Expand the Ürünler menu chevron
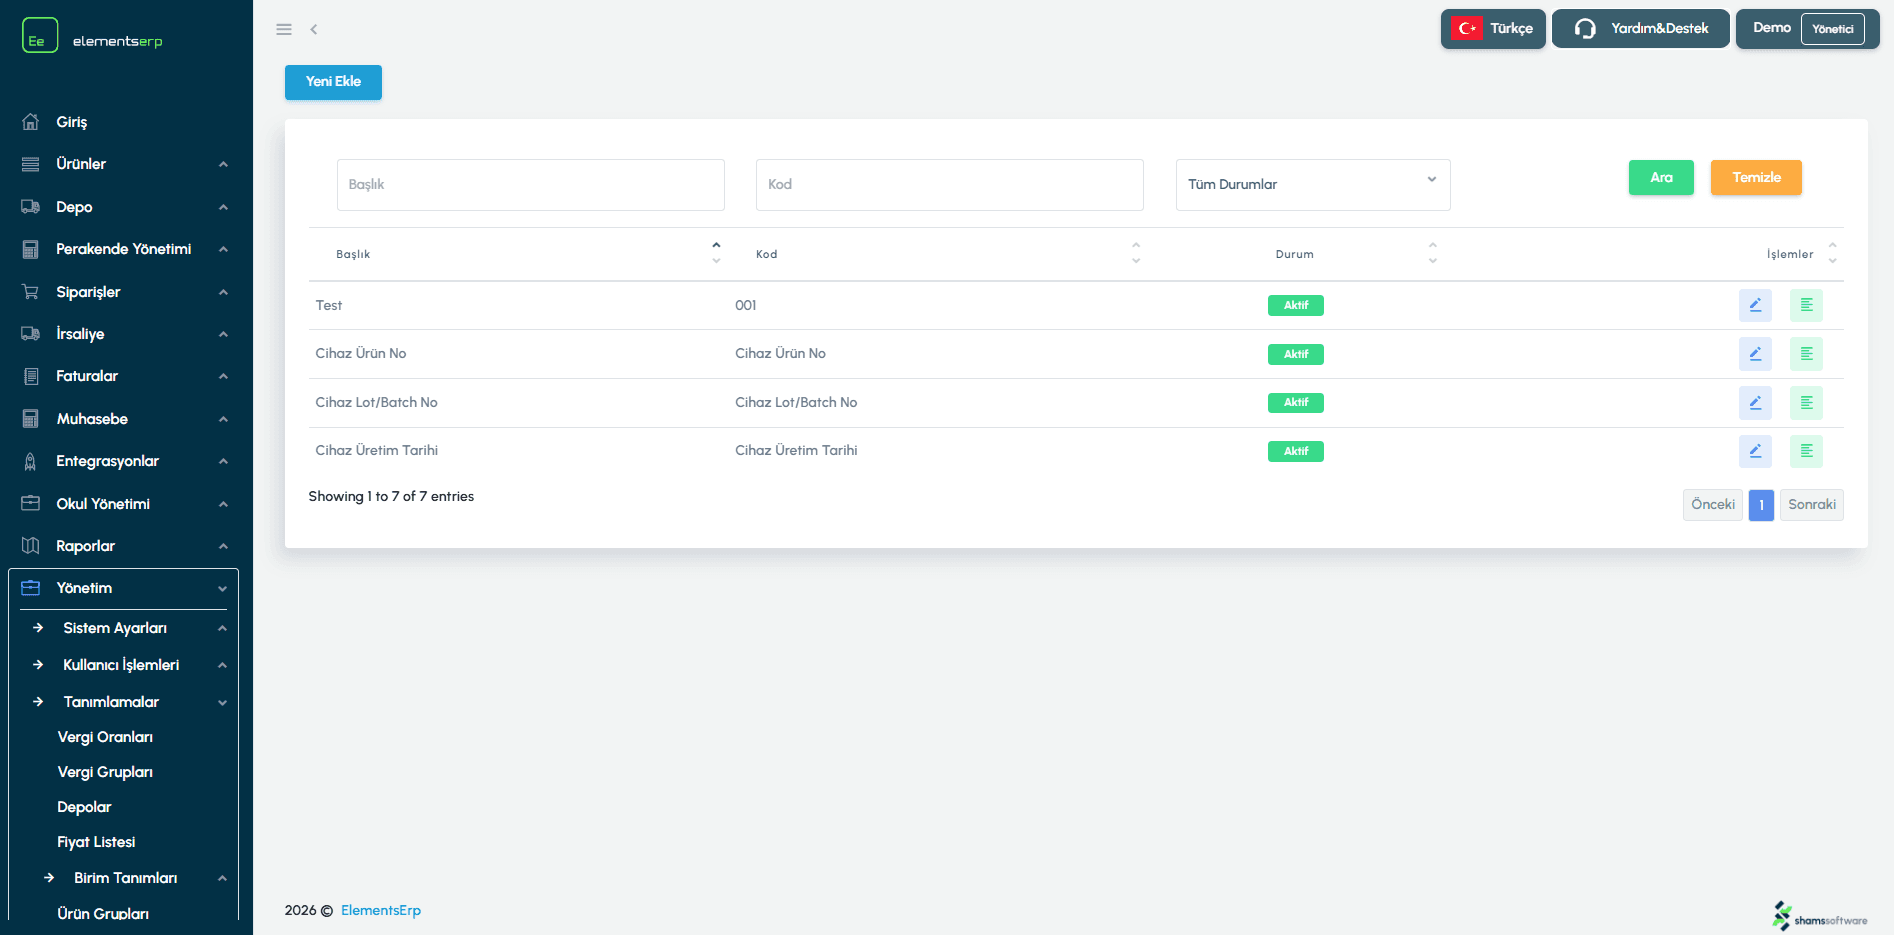 tap(223, 164)
